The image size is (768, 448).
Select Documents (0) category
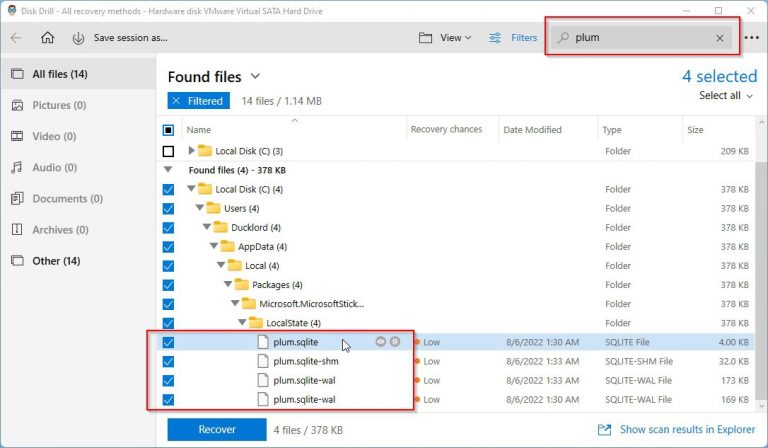(x=78, y=198)
